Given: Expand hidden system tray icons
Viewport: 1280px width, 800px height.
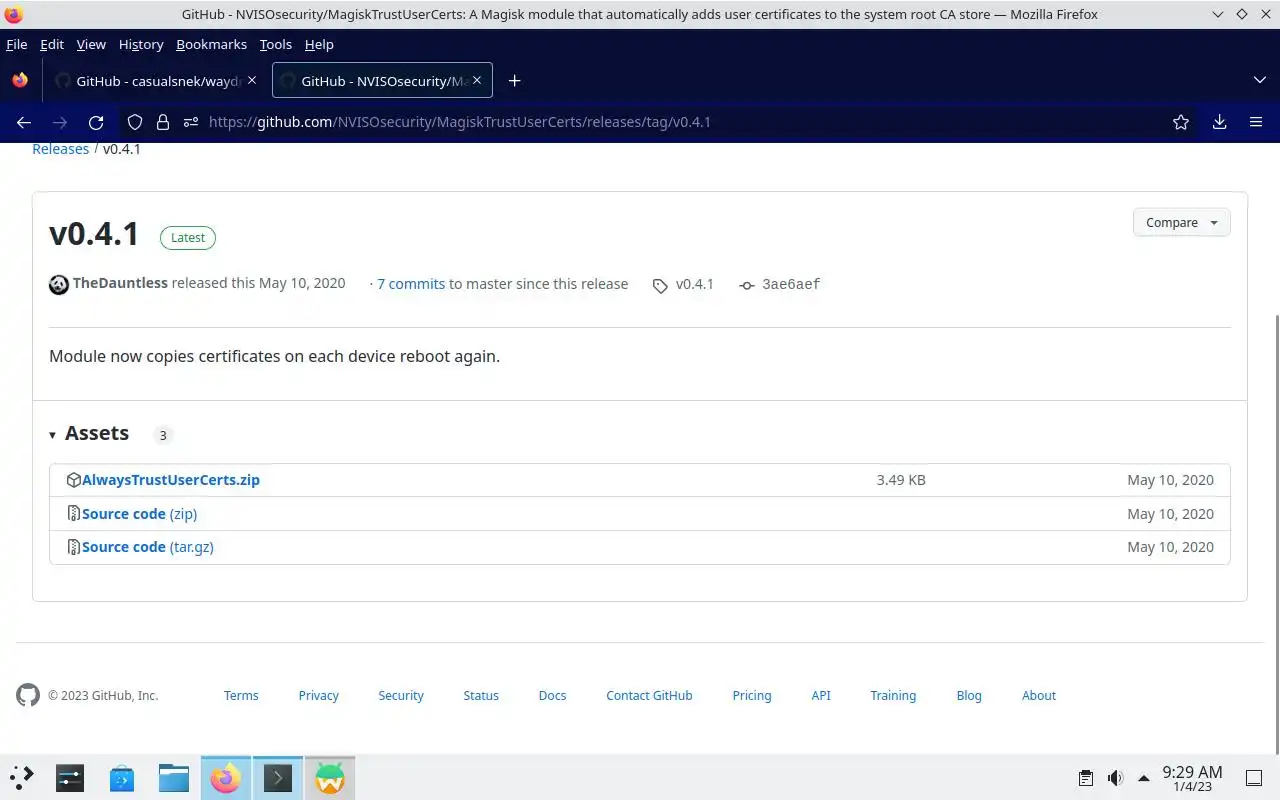Looking at the screenshot, I should tap(1144, 778).
